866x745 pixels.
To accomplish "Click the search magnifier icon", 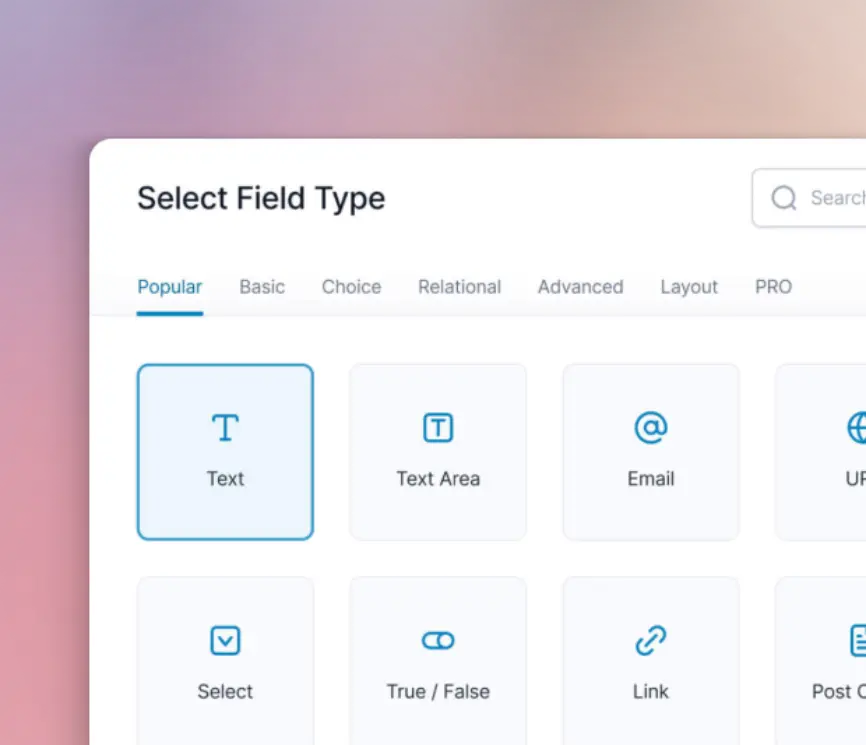I will [784, 198].
